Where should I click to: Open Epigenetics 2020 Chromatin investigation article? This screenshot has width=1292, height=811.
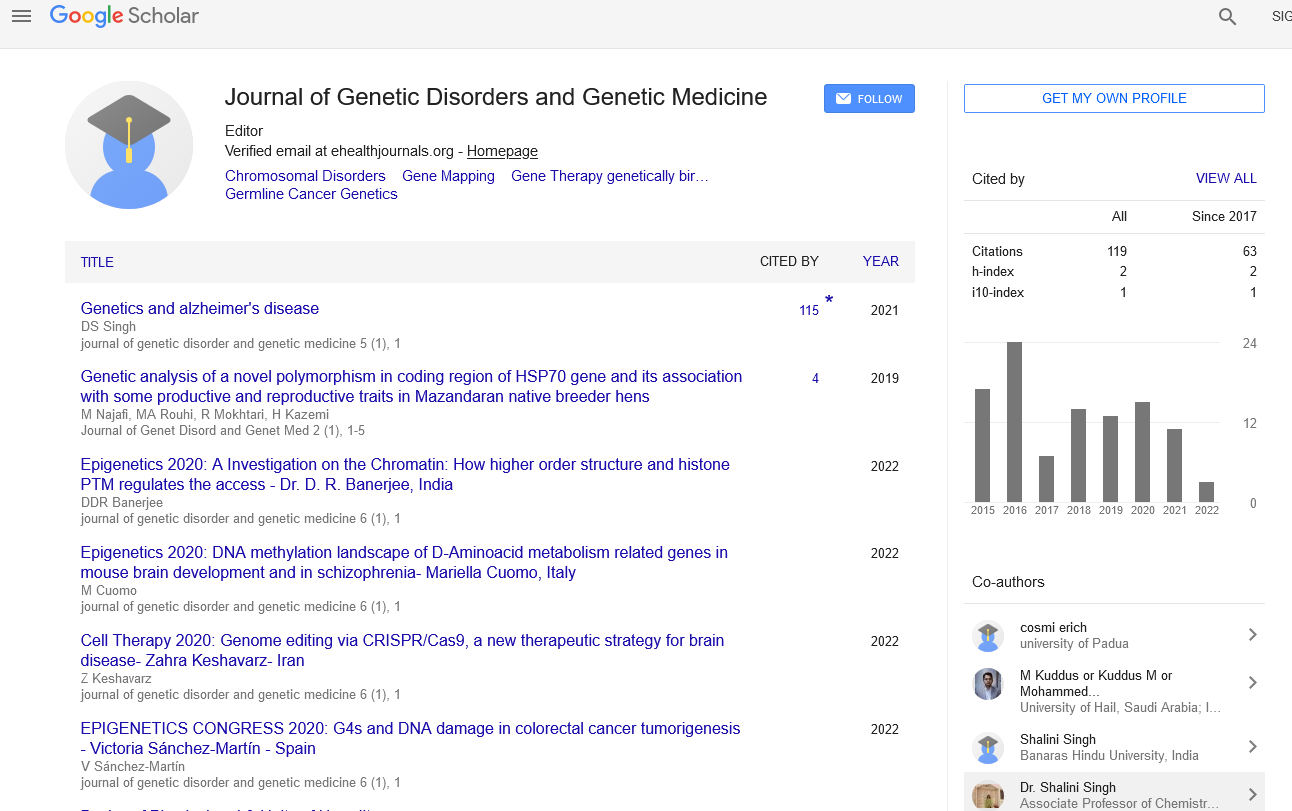tap(405, 474)
